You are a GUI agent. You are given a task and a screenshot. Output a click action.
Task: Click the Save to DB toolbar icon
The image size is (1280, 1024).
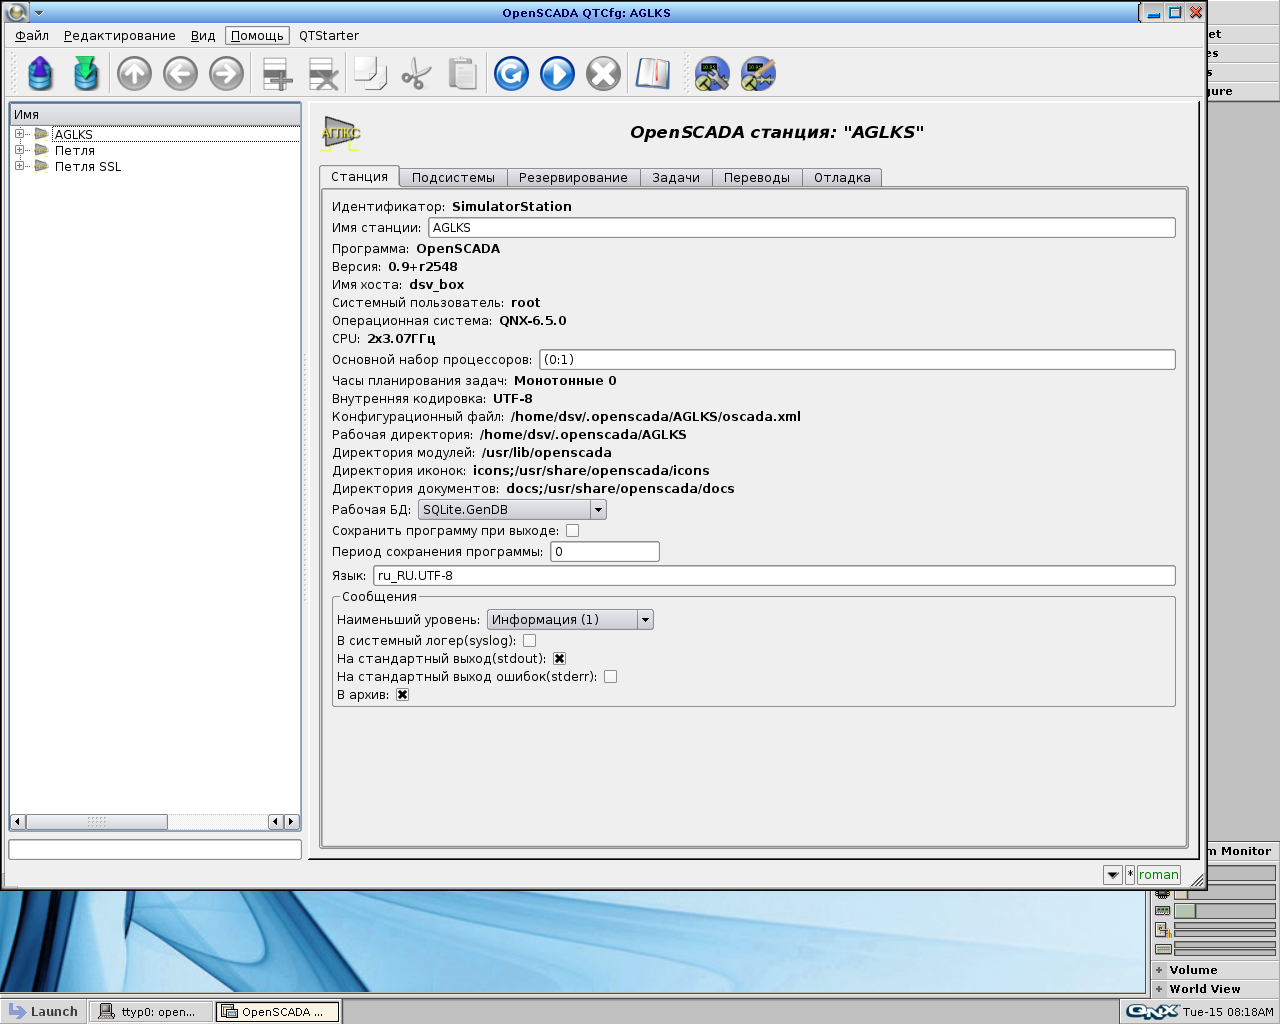pos(86,74)
